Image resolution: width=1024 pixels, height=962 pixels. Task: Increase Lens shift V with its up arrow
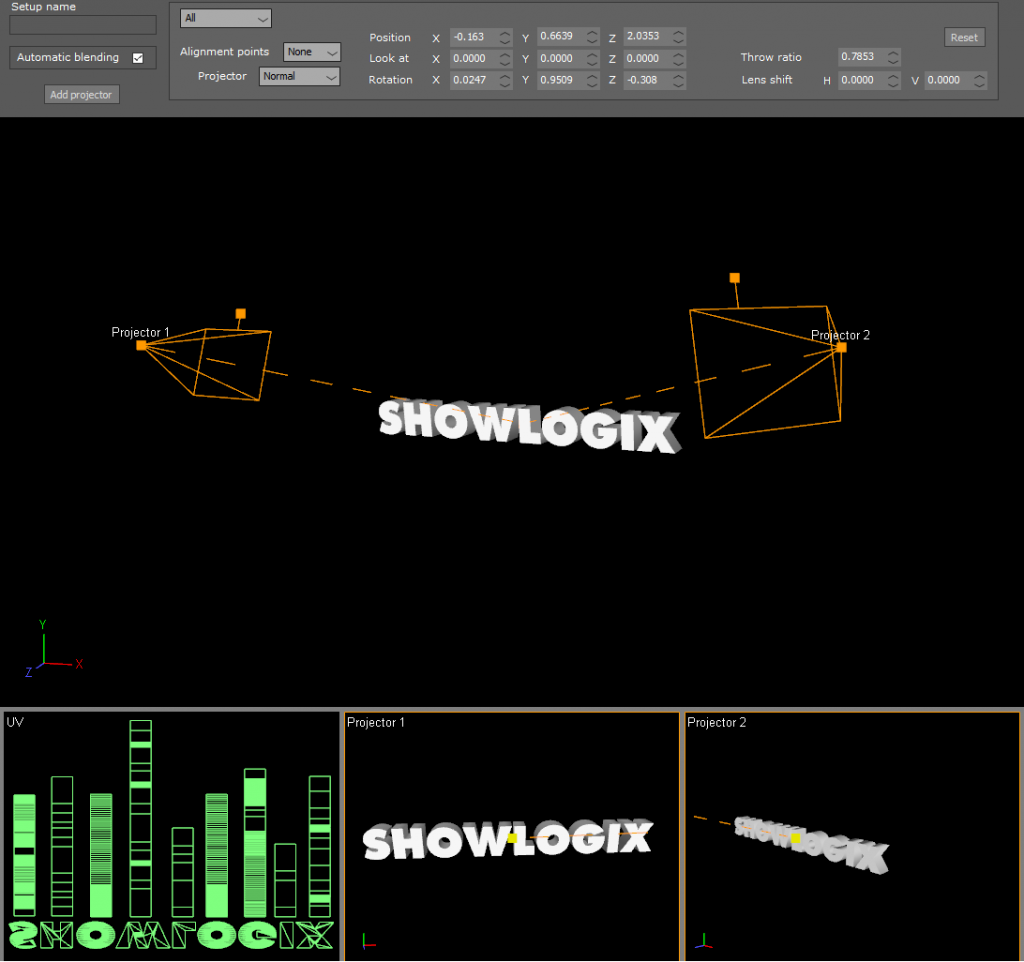pyautogui.click(x=979, y=76)
